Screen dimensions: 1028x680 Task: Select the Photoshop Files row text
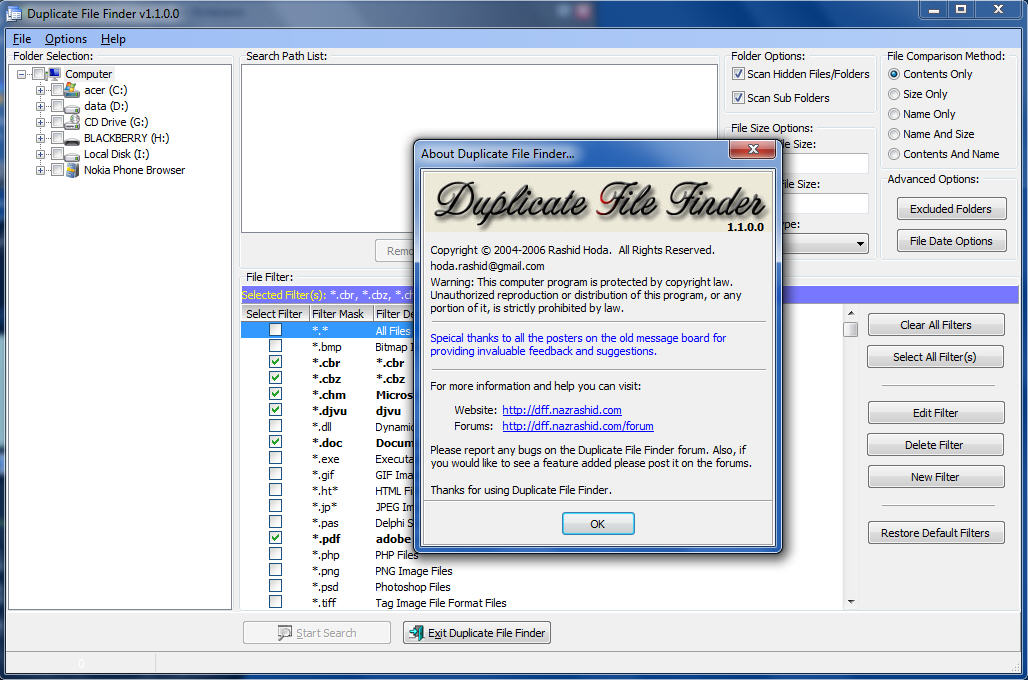click(x=412, y=587)
